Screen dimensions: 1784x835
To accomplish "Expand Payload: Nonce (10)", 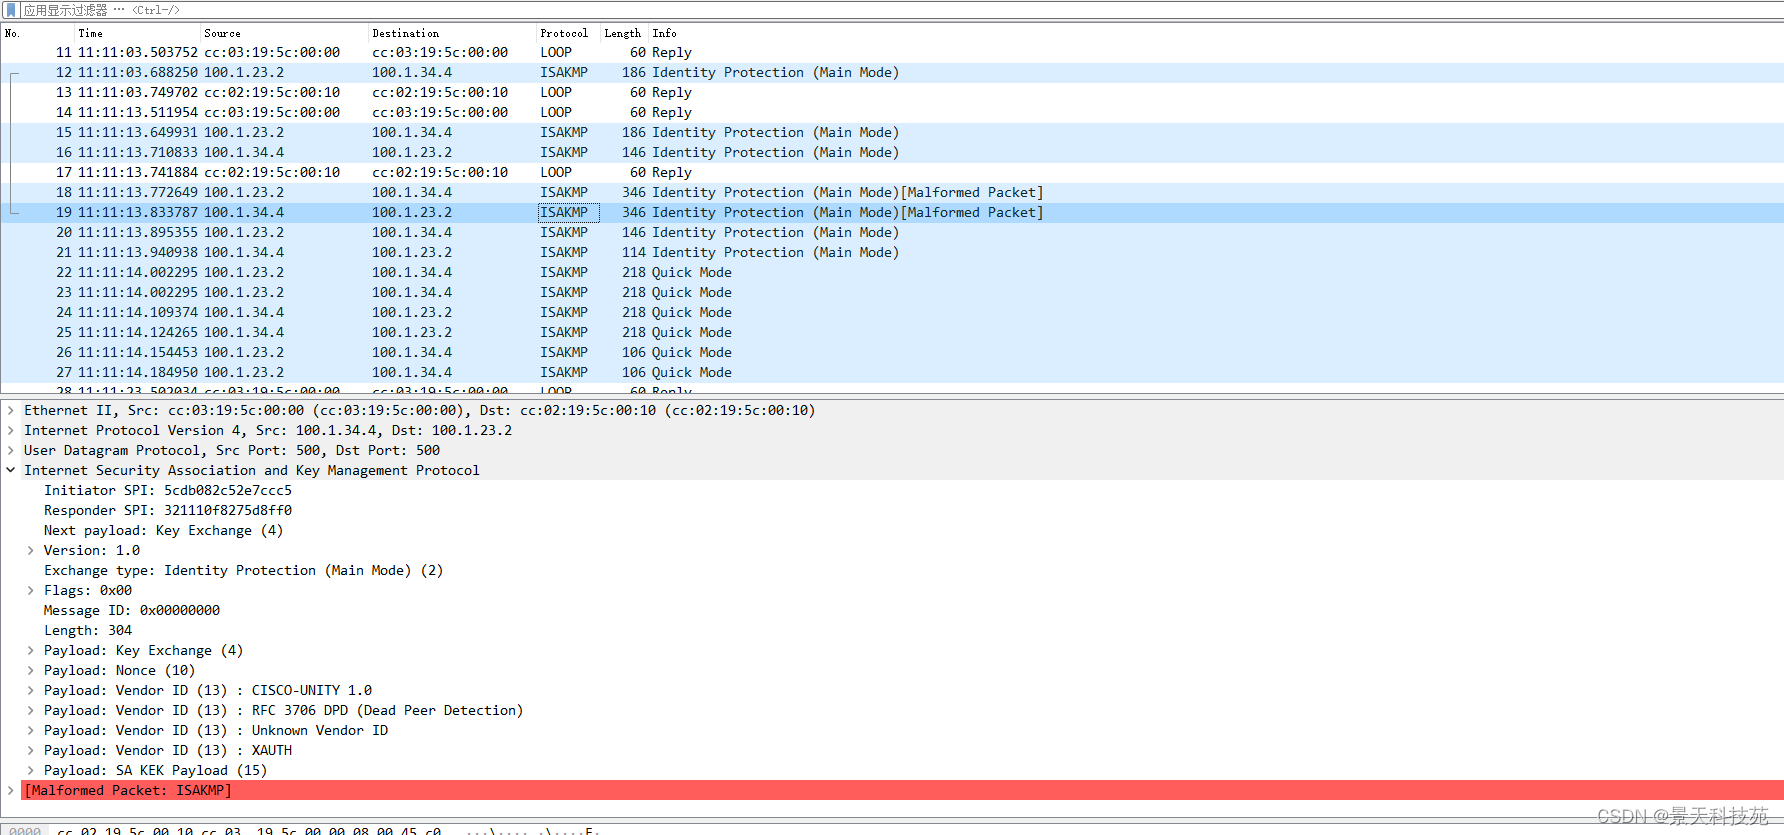I will coord(31,670).
